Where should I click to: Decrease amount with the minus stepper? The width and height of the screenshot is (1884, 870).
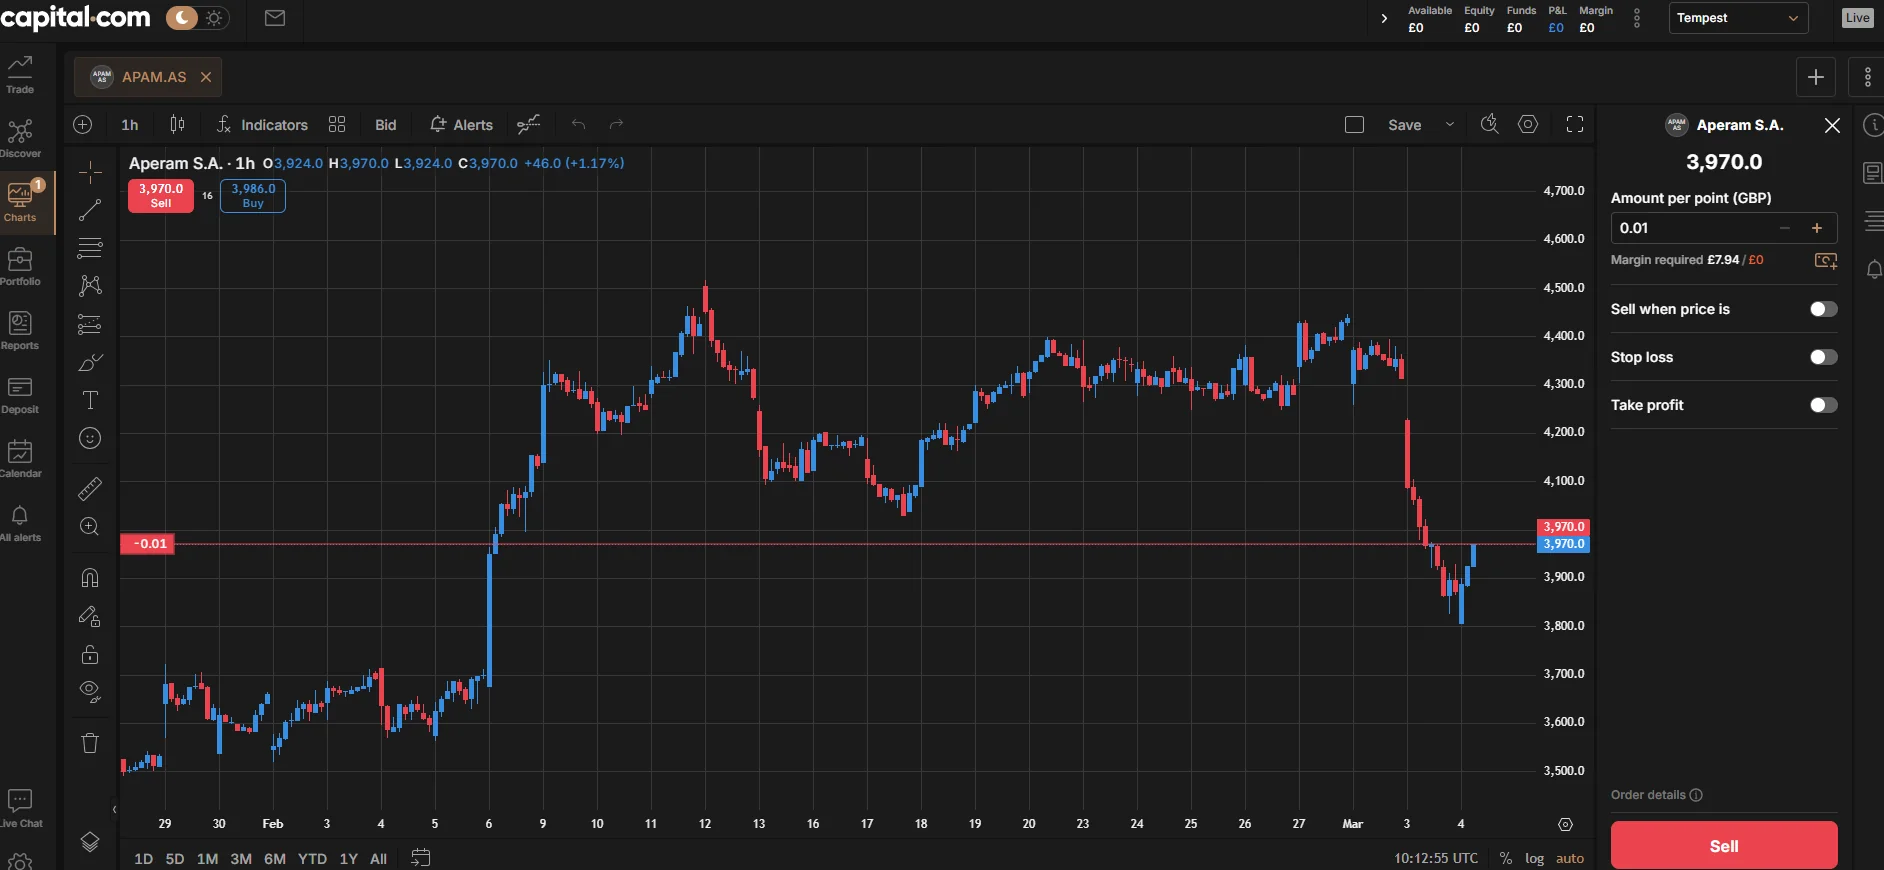click(1785, 228)
